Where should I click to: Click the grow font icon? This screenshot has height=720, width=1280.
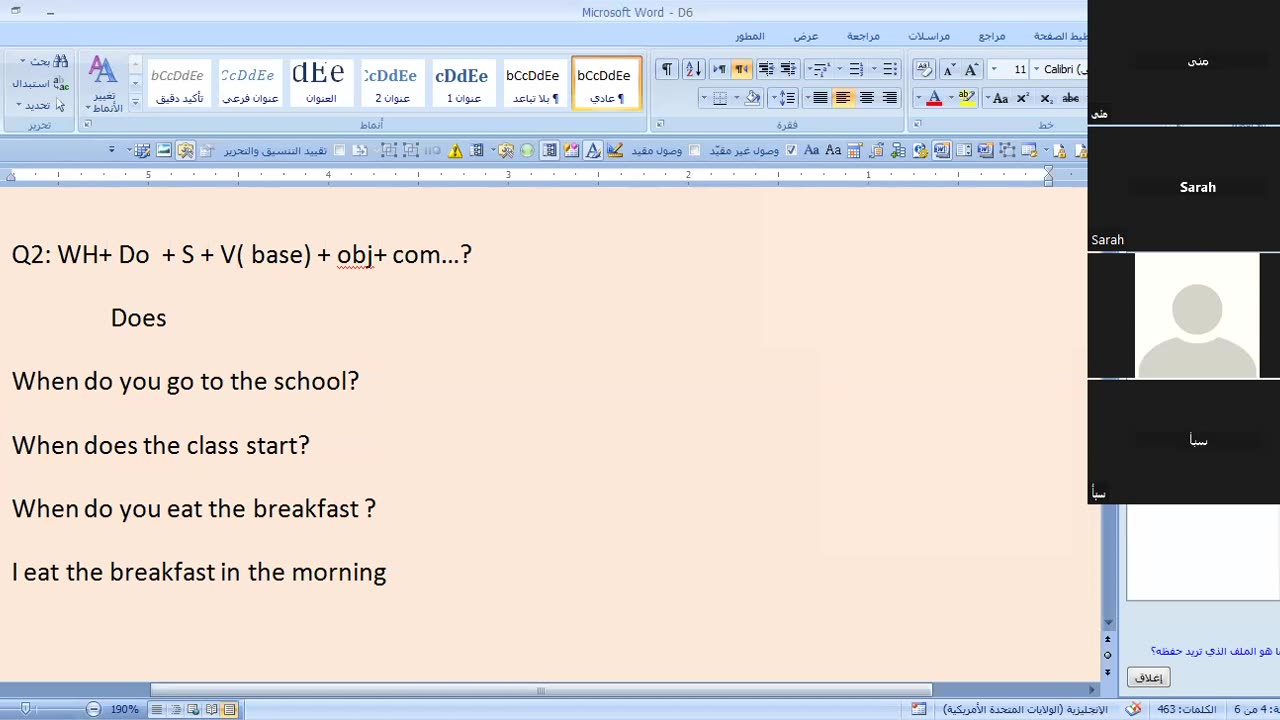pyautogui.click(x=970, y=69)
